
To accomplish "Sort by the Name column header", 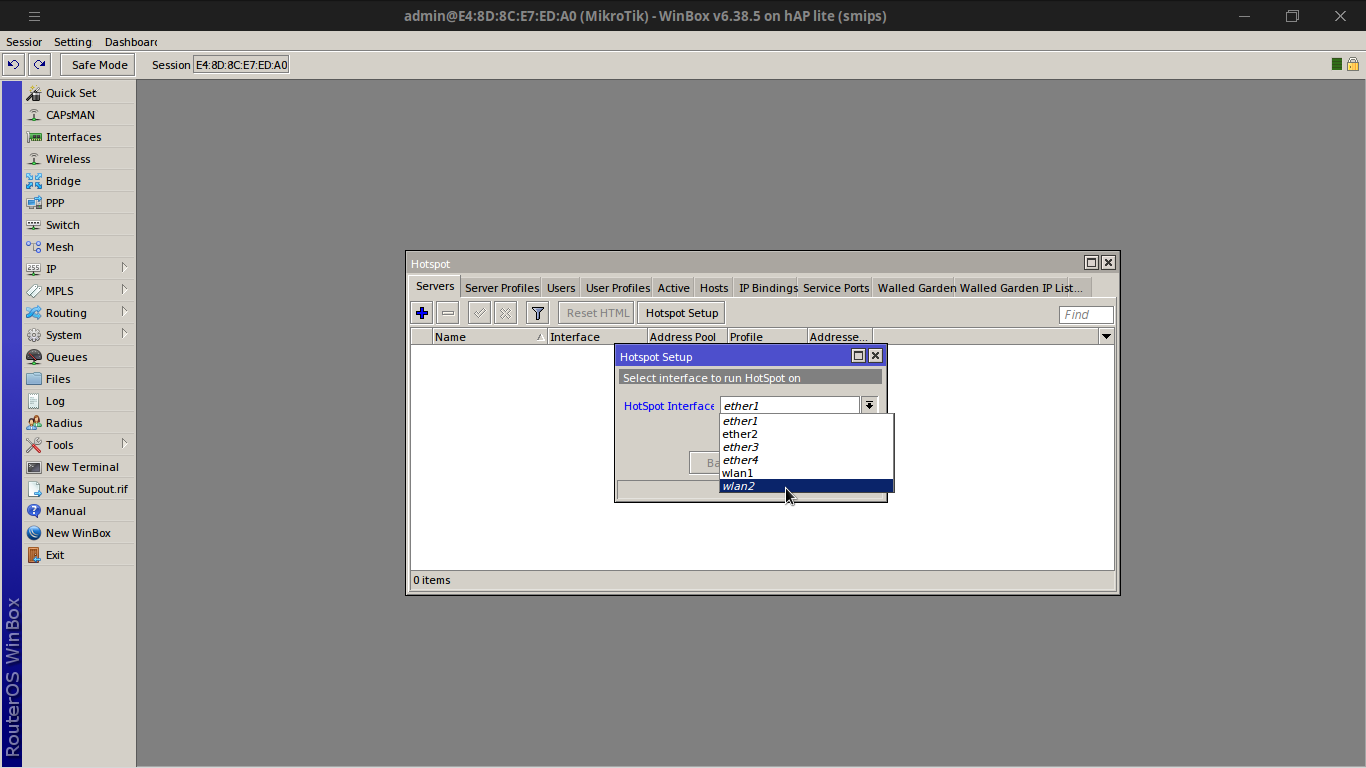I will tap(490, 337).
